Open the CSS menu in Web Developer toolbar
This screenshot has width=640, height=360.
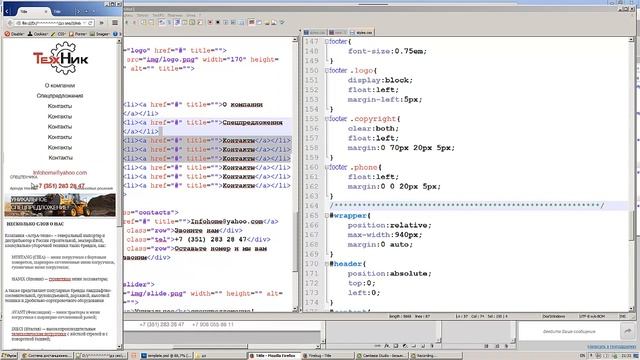click(58, 34)
